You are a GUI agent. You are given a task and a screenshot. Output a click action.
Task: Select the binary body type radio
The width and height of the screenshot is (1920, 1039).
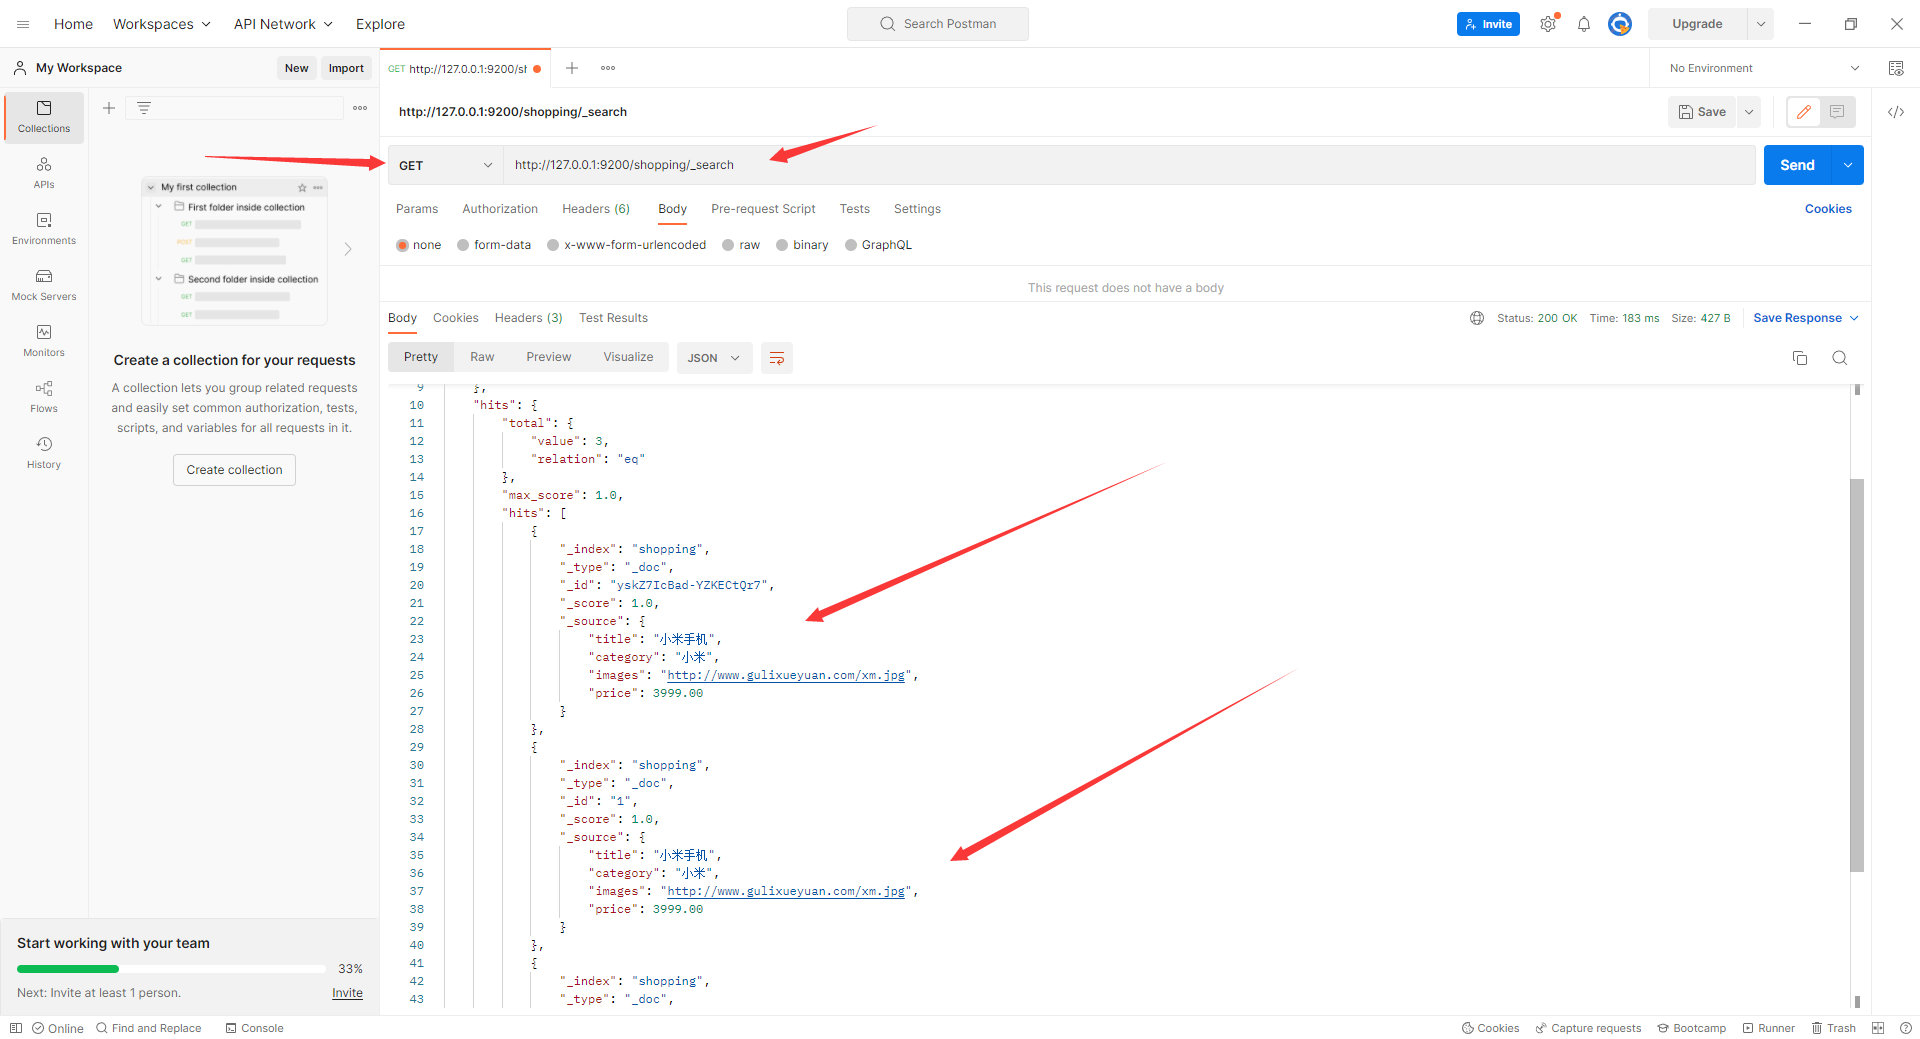point(782,245)
